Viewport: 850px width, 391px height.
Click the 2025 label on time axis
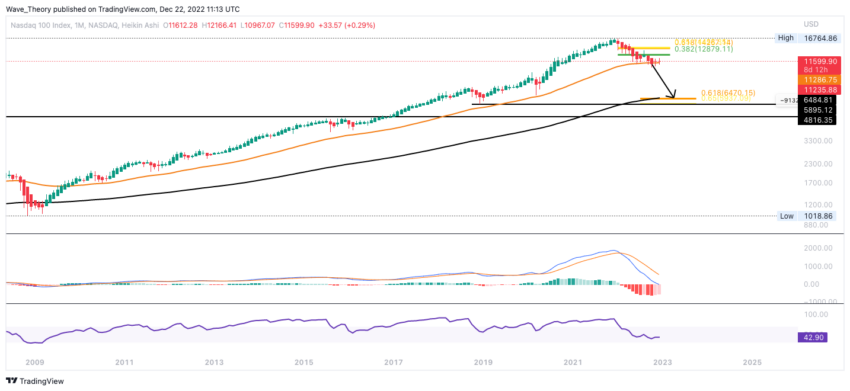(751, 362)
